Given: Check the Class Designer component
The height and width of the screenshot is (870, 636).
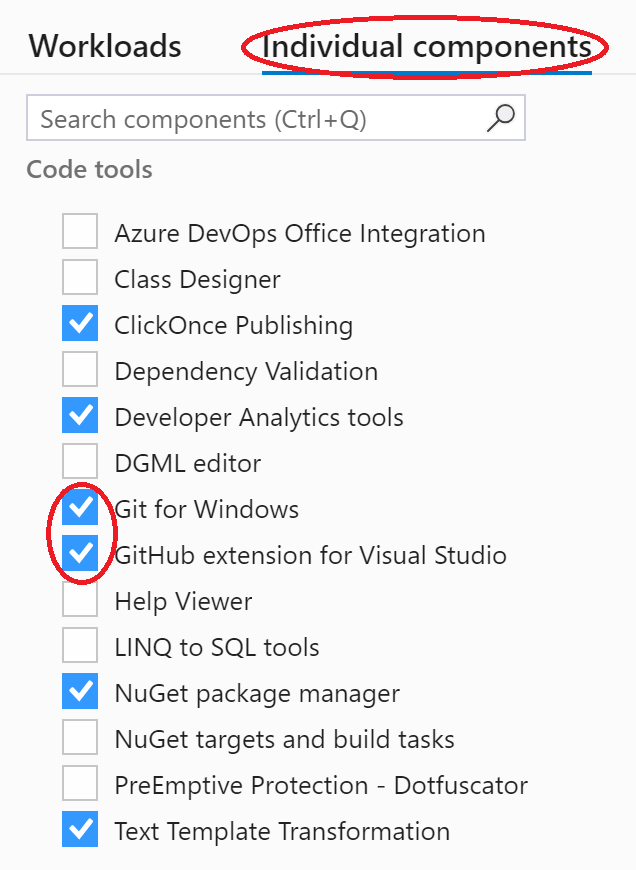Looking at the screenshot, I should point(80,279).
